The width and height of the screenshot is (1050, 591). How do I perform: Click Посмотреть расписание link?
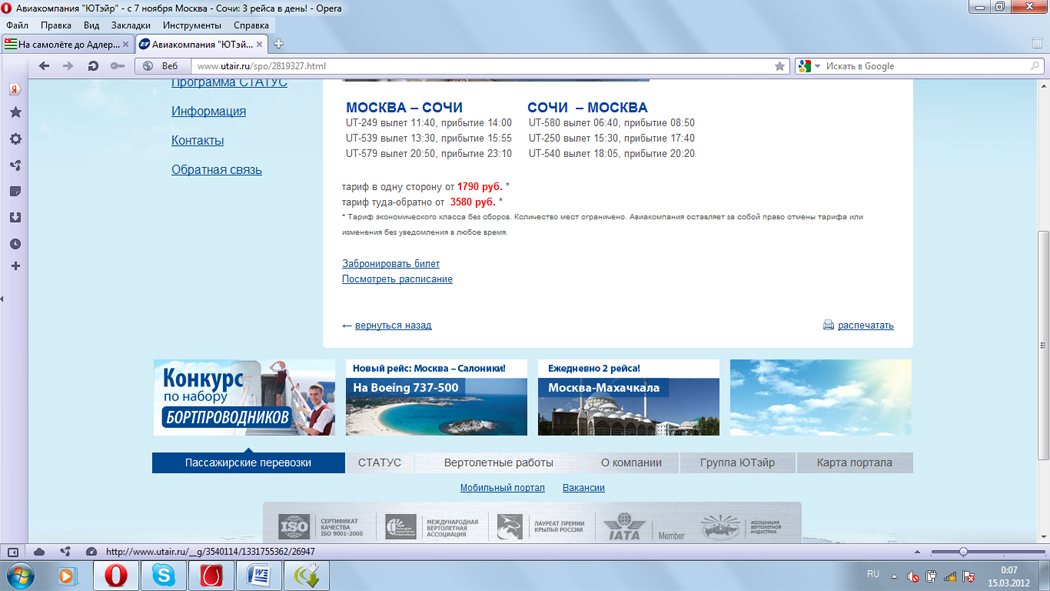(397, 279)
